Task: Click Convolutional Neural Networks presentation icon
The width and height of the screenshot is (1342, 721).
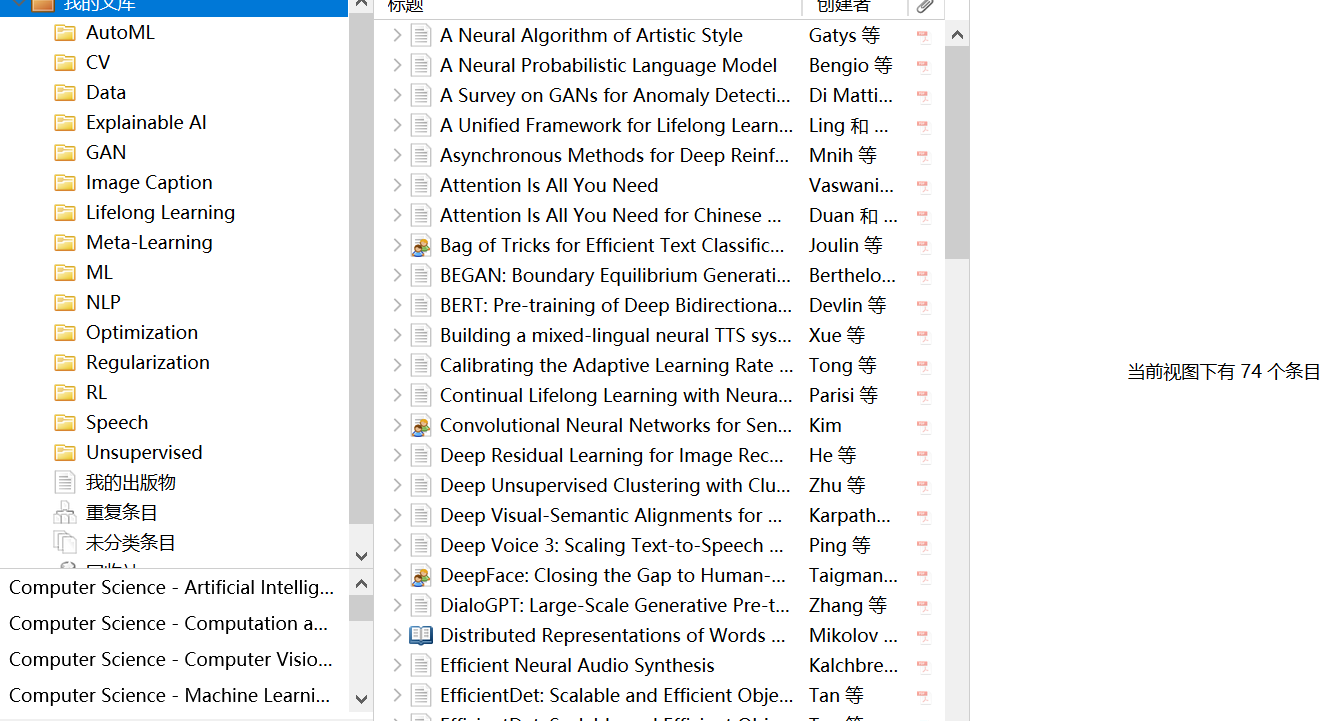Action: click(x=421, y=425)
